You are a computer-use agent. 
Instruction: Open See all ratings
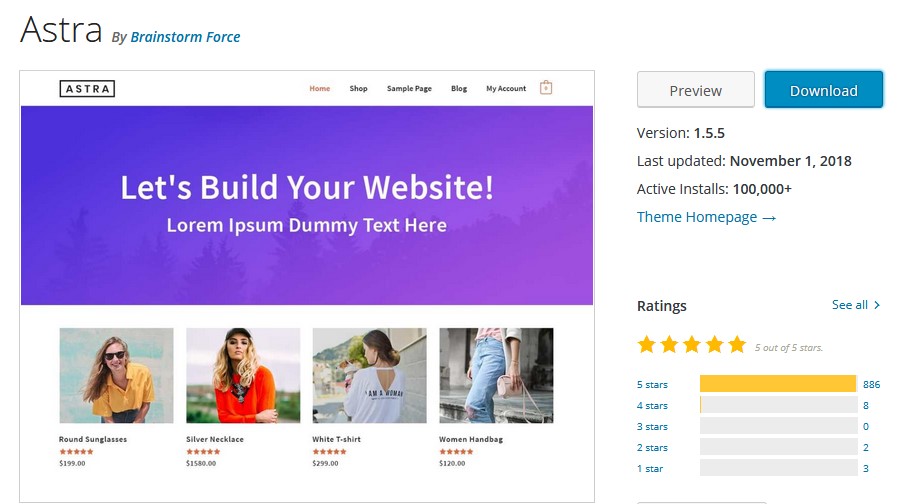[x=856, y=305]
